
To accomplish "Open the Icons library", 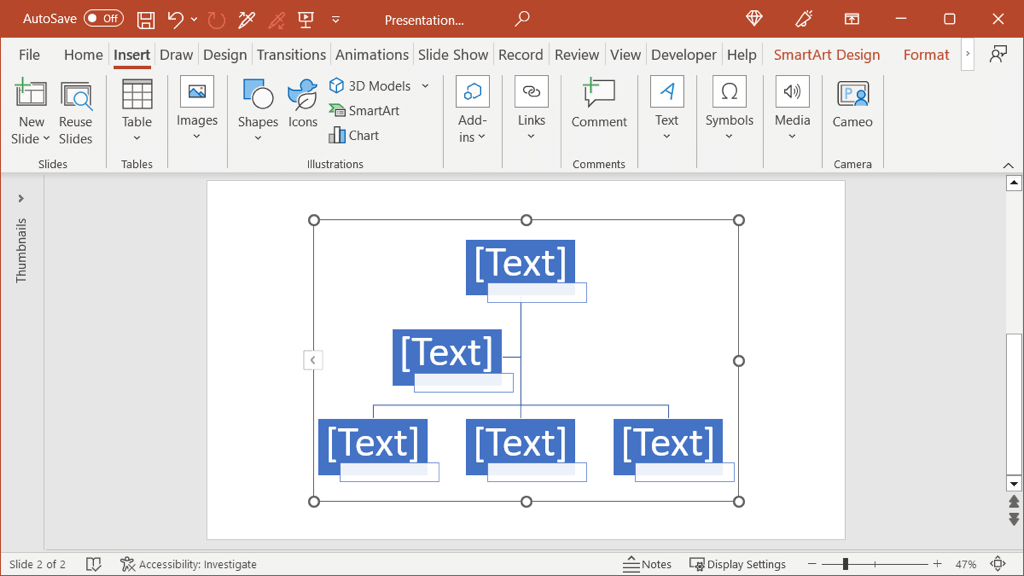I will coord(302,105).
